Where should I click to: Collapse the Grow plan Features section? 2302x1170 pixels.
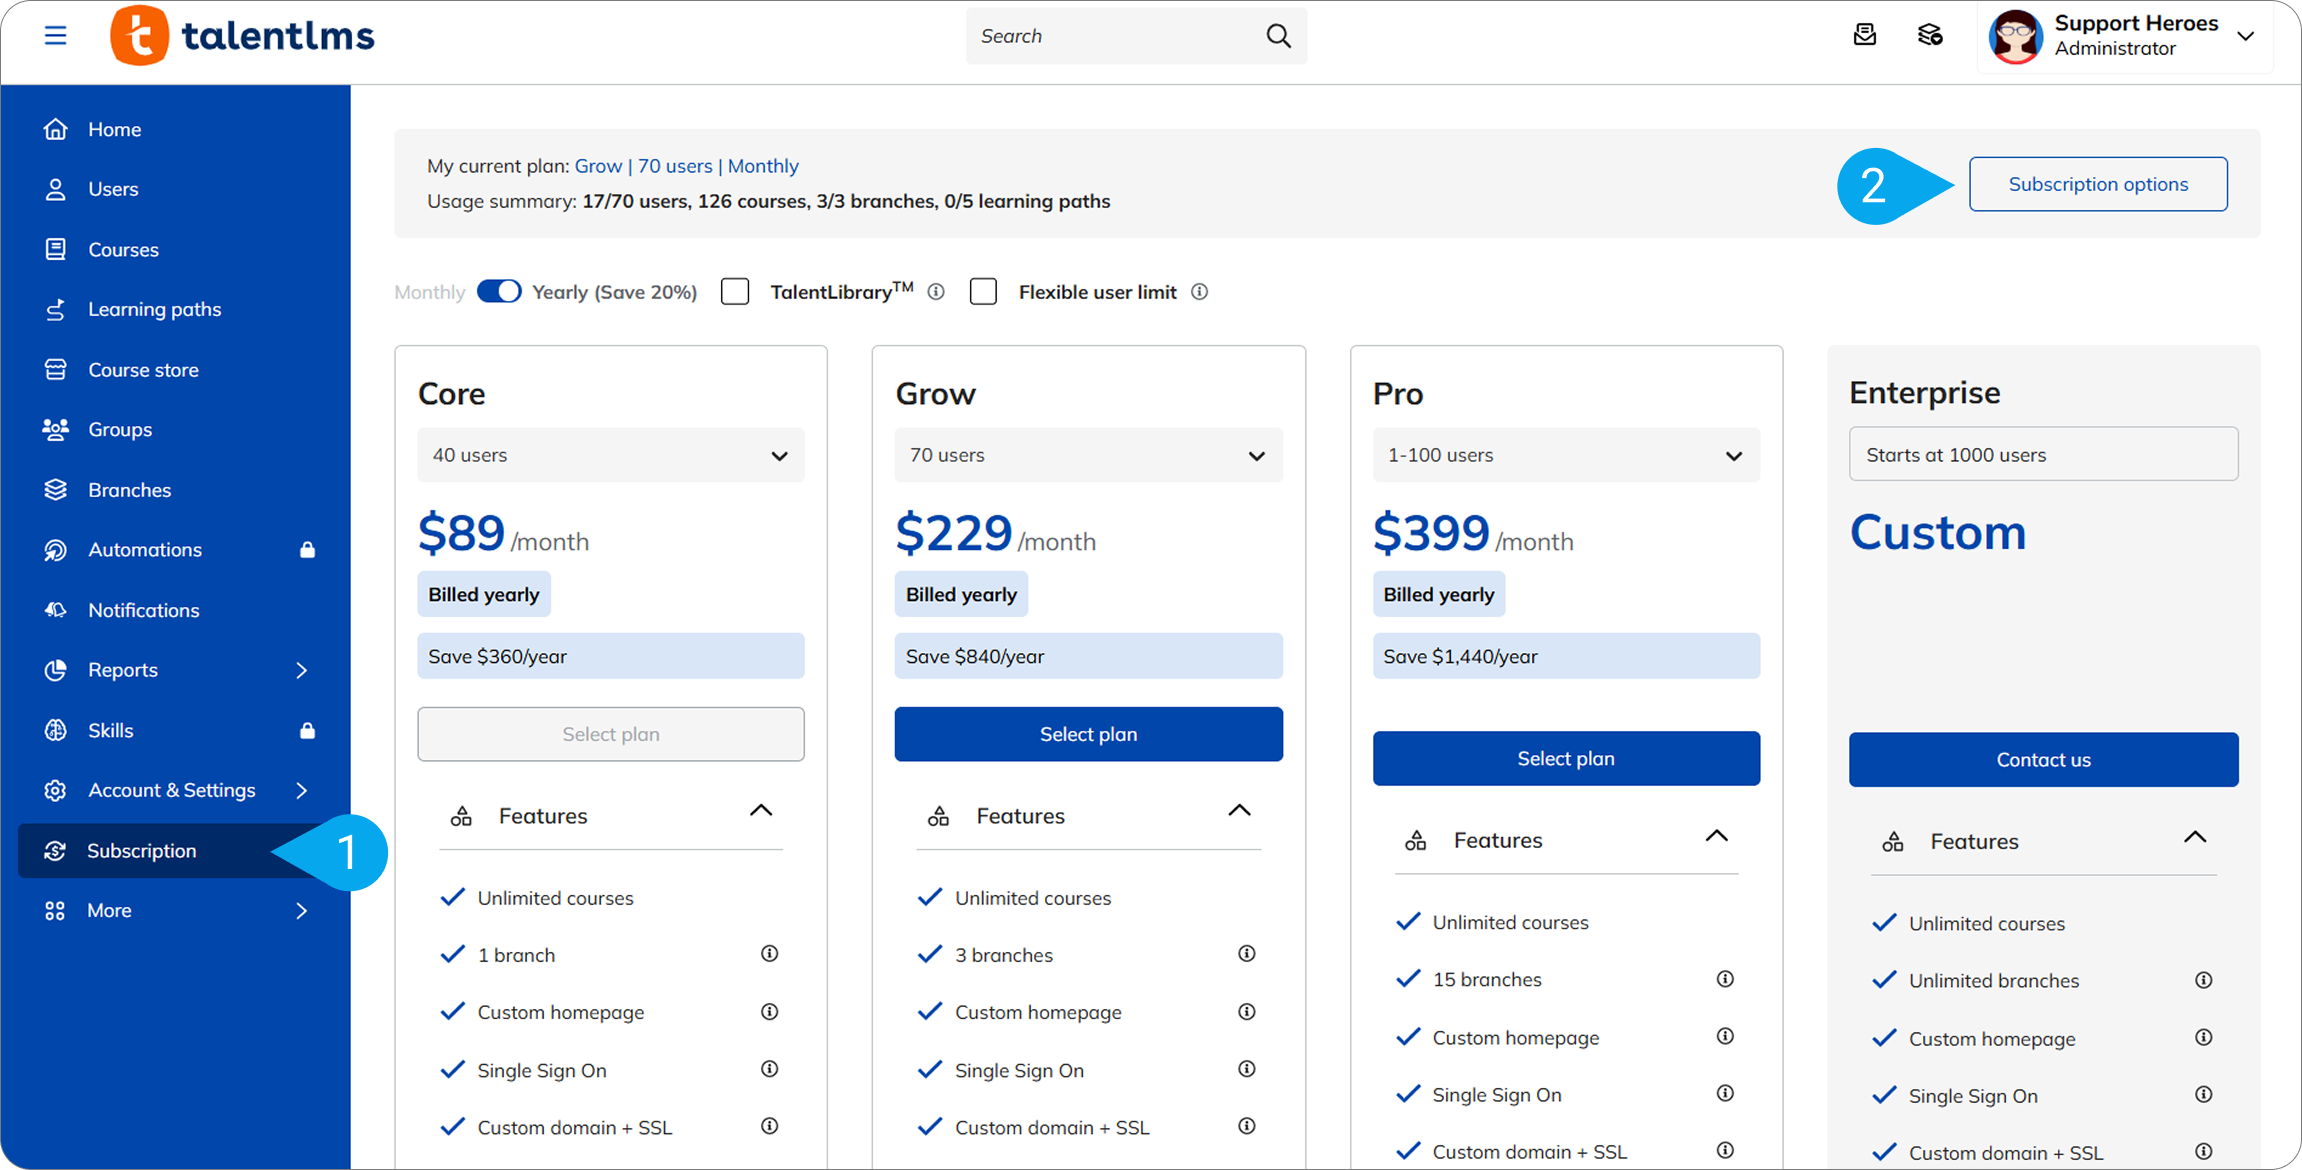pos(1239,811)
